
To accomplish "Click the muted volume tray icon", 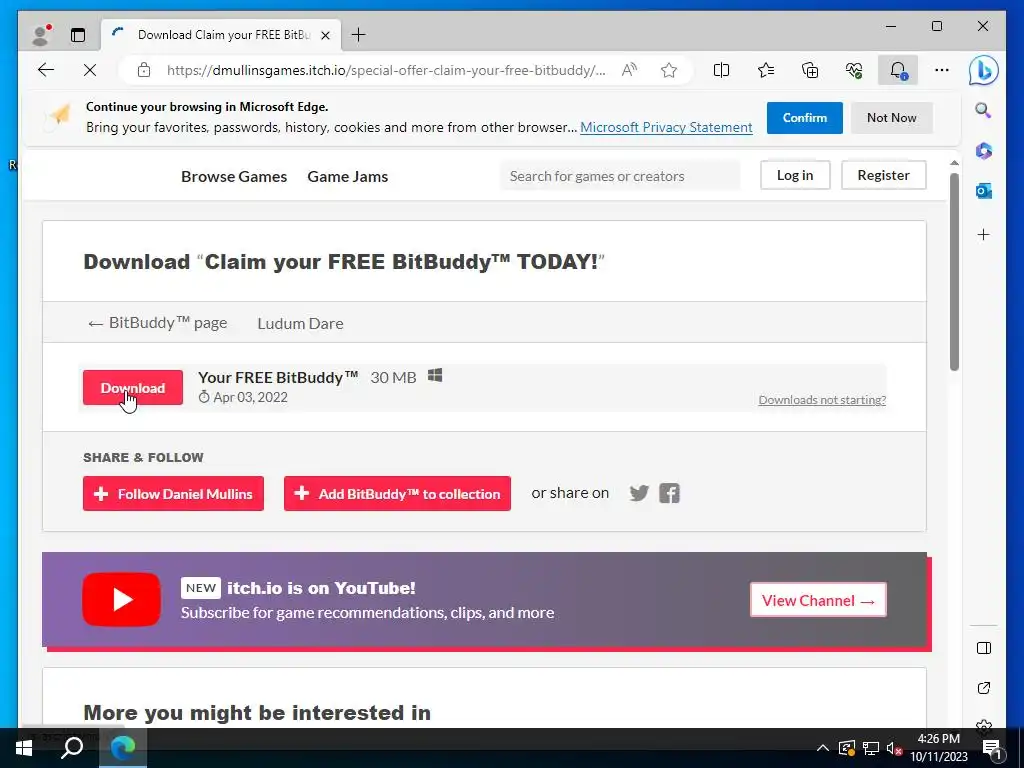I will click(x=893, y=748).
